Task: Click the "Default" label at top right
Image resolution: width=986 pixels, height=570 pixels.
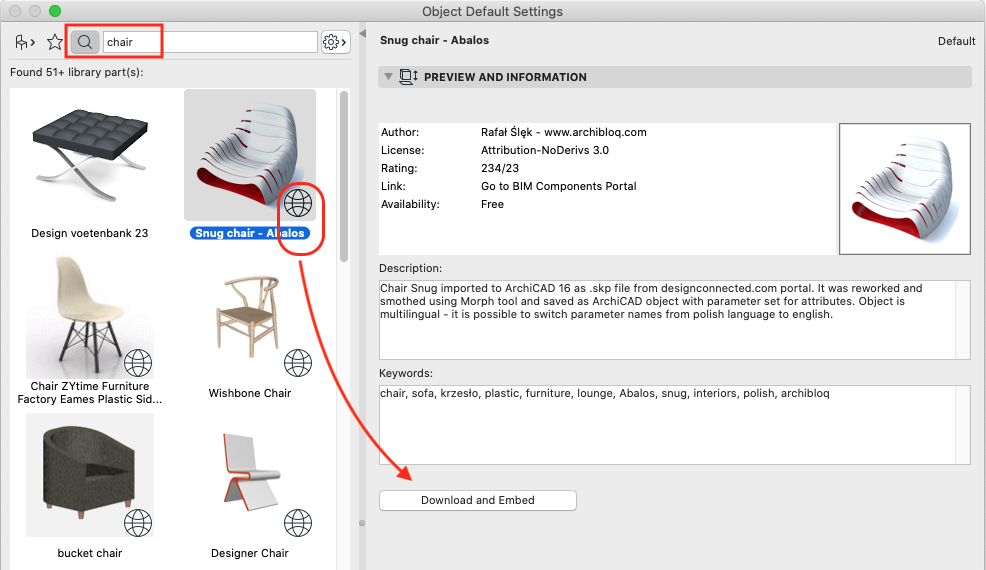Action: pos(956,41)
